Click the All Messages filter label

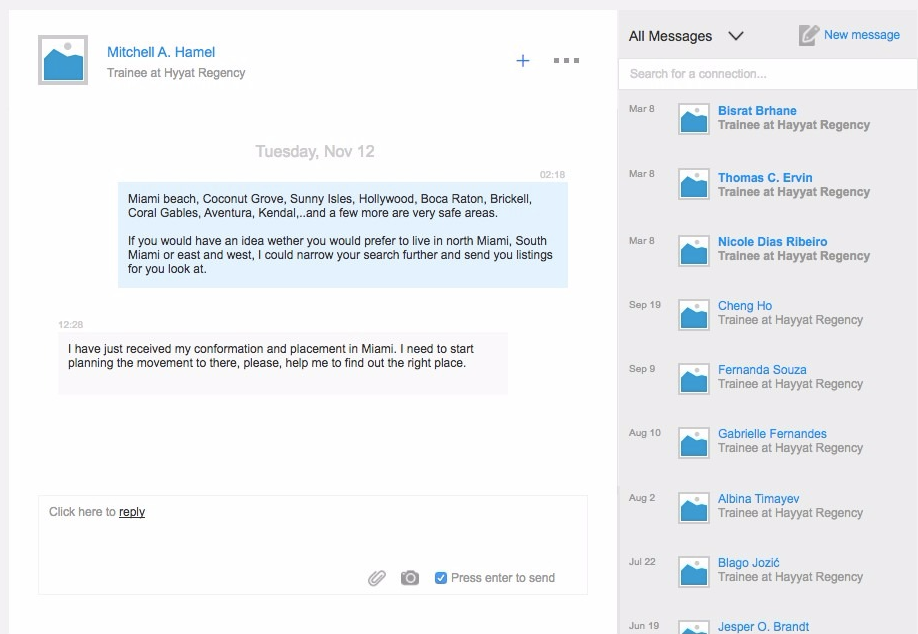(x=670, y=36)
